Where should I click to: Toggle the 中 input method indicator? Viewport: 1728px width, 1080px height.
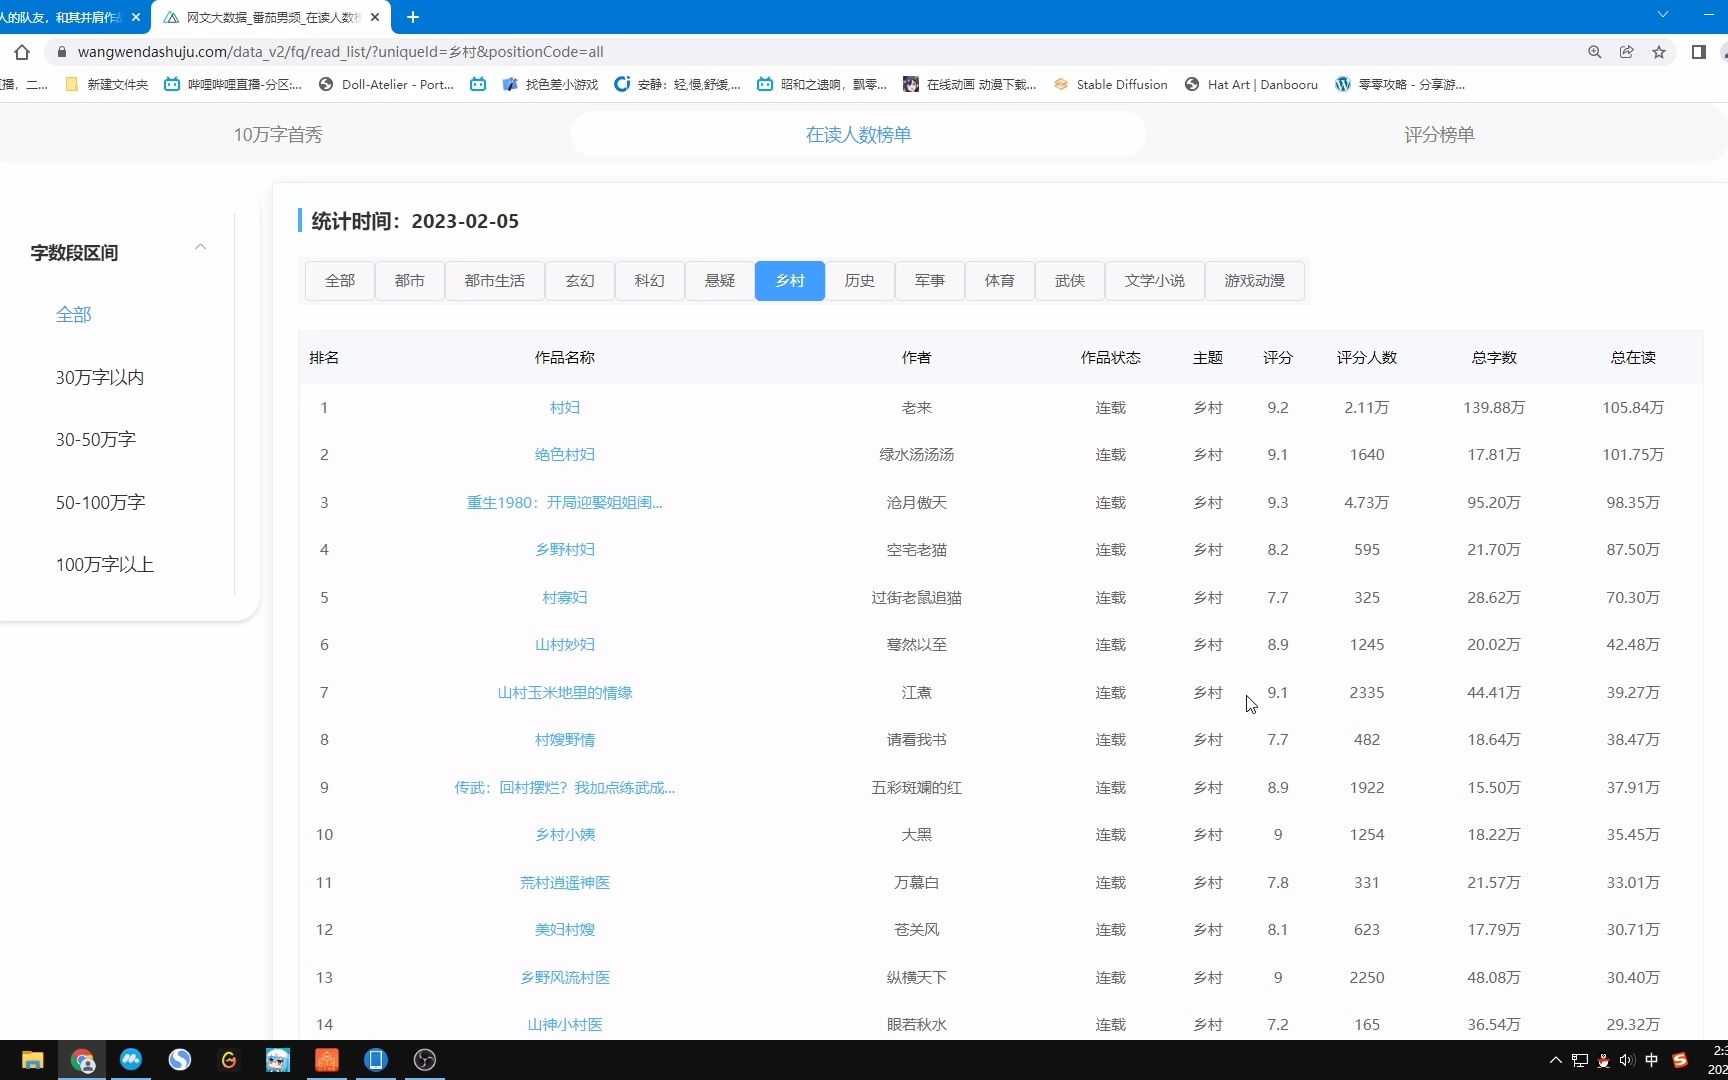tap(1652, 1060)
